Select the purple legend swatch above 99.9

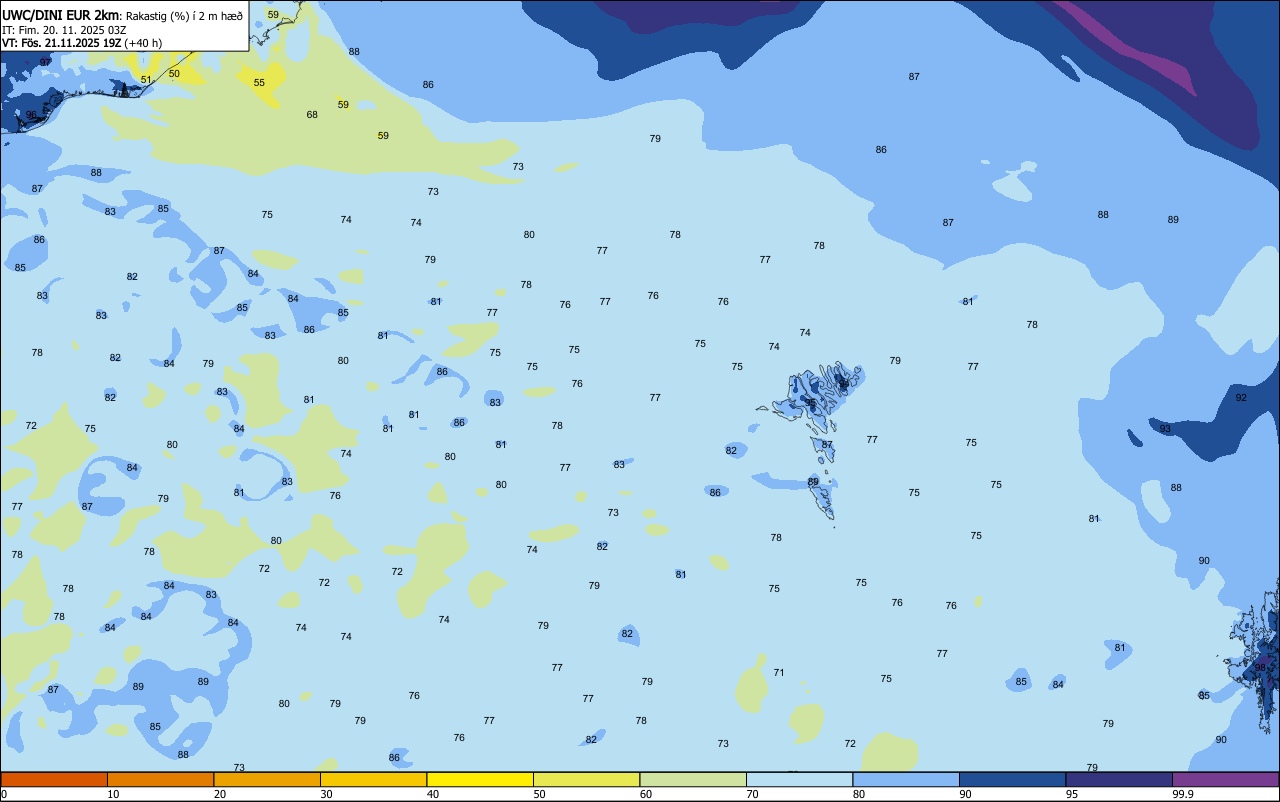(x=1225, y=779)
